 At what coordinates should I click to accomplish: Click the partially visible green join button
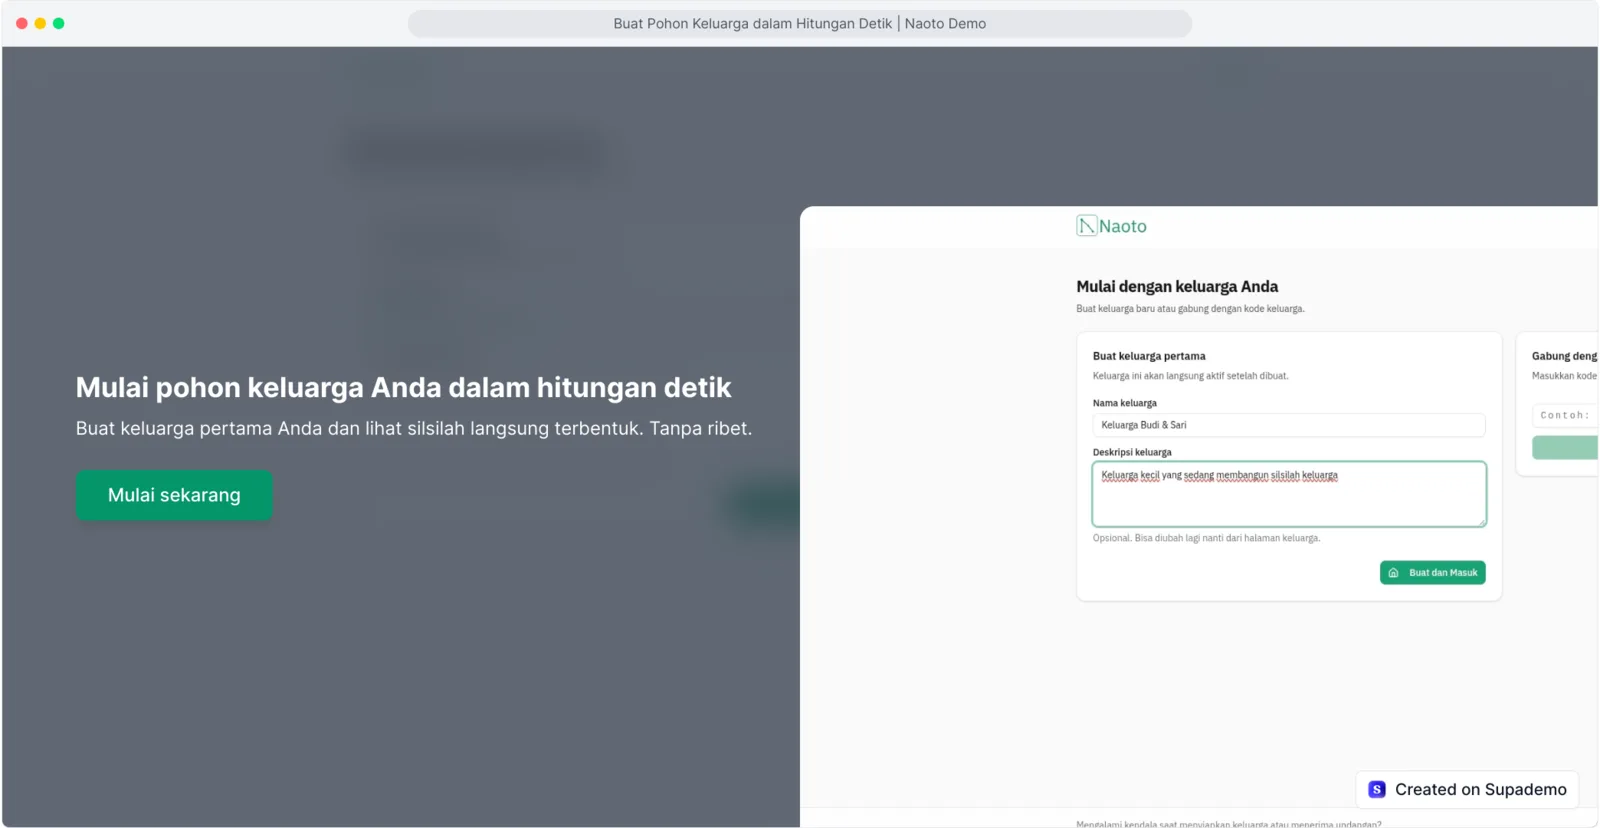[1565, 447]
